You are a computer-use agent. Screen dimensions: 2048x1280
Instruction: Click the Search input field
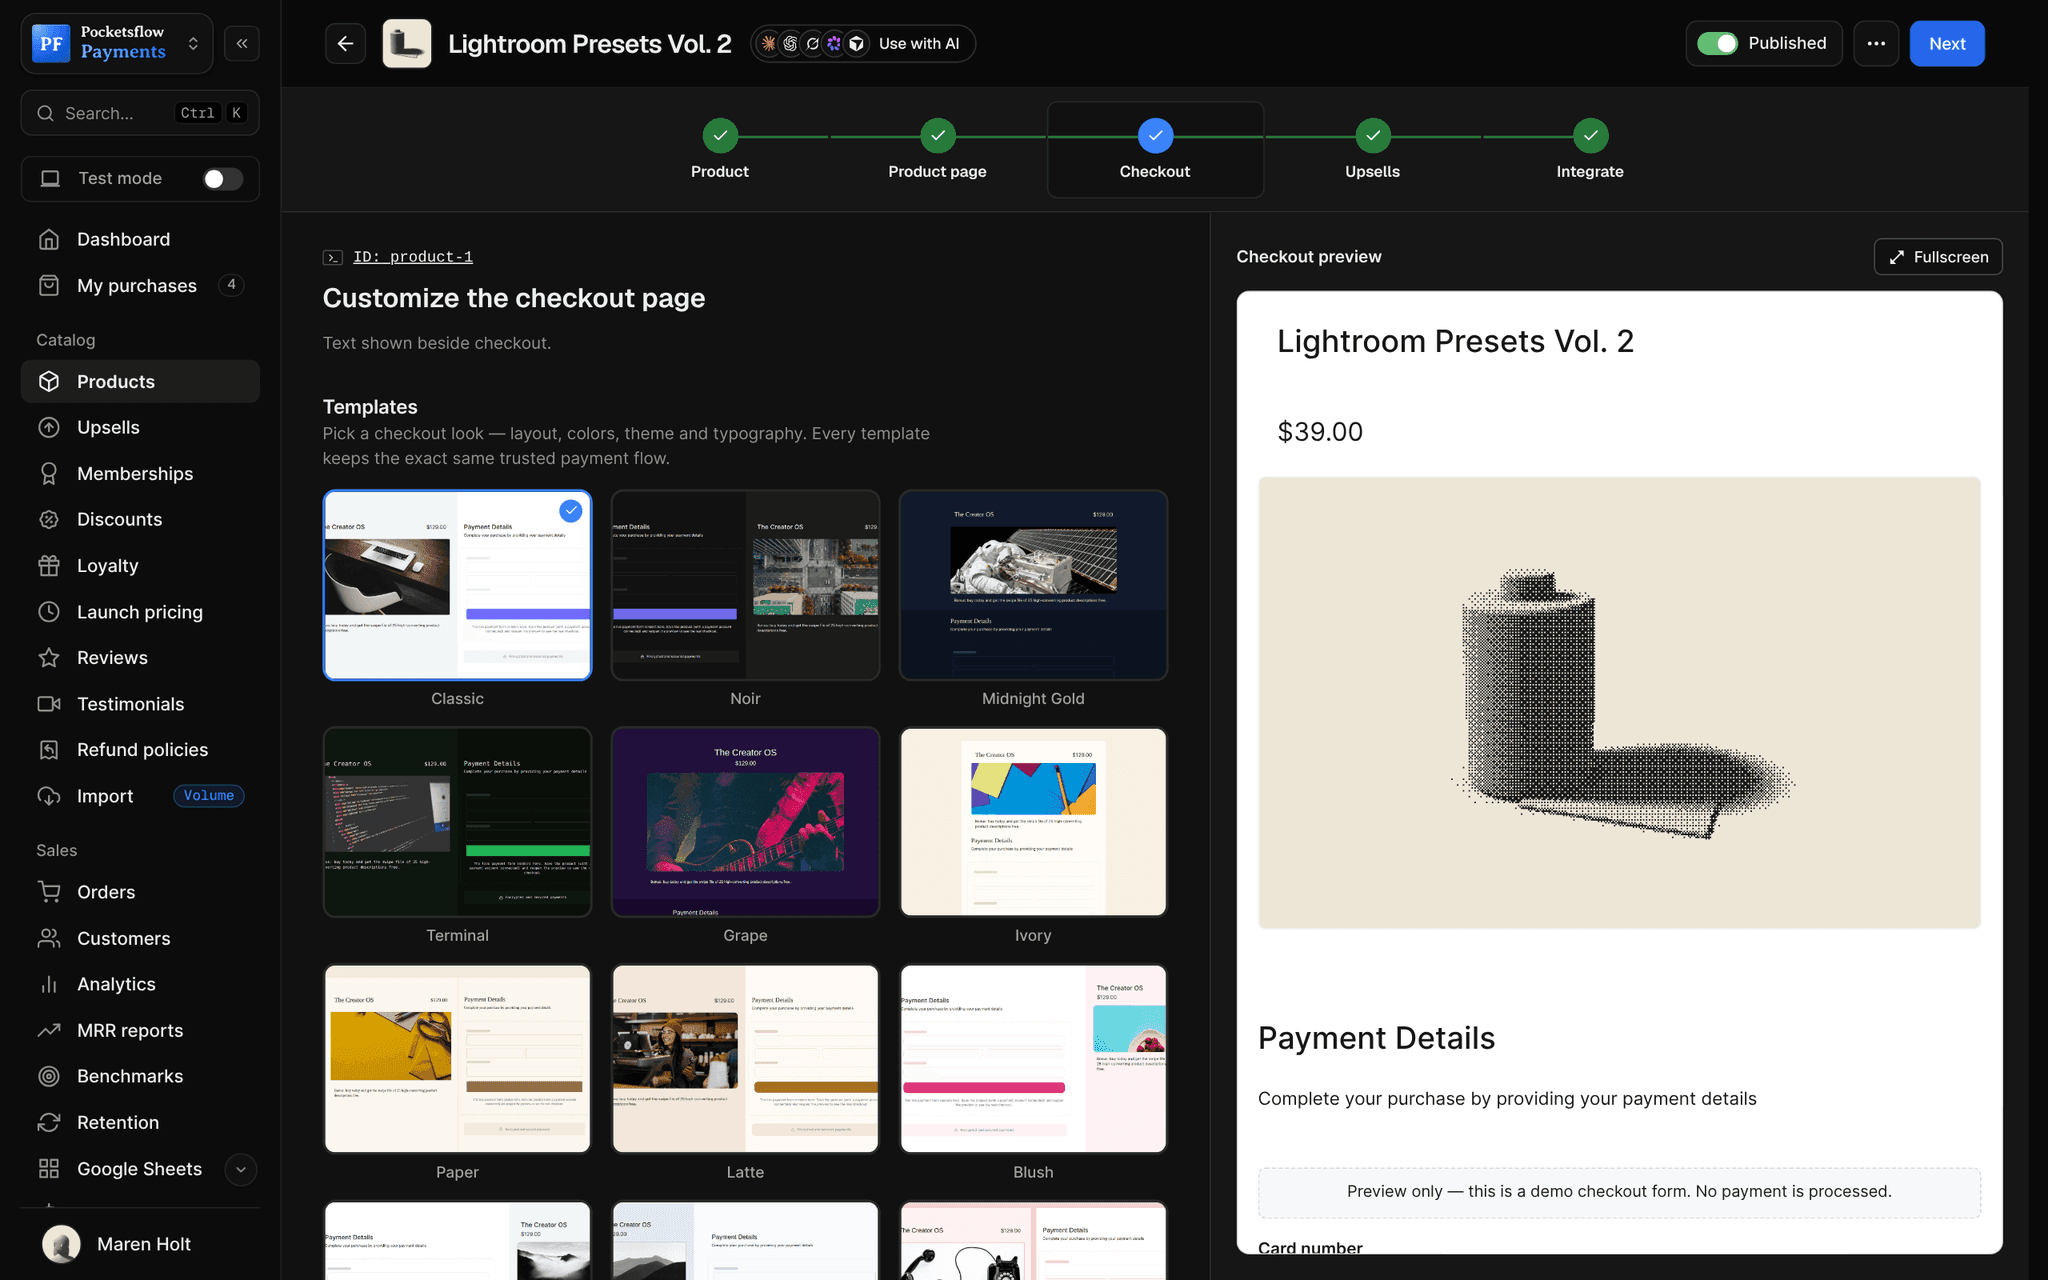140,113
